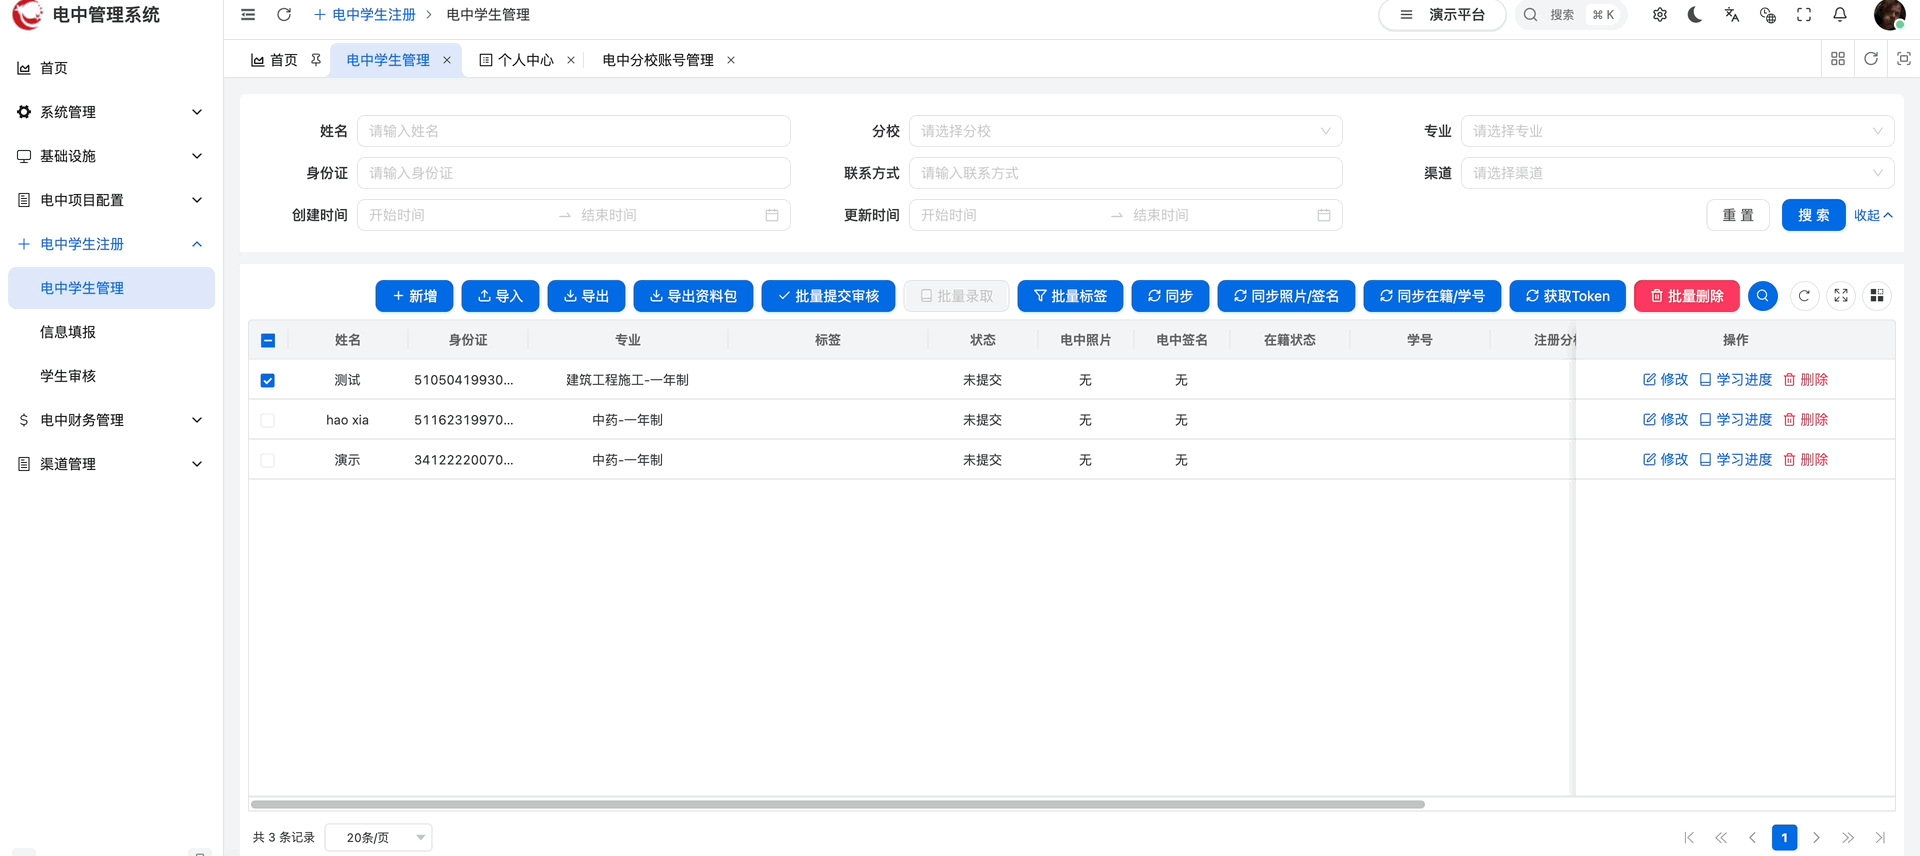Check the hao xia row checkbox
1920x856 pixels.
tap(267, 420)
